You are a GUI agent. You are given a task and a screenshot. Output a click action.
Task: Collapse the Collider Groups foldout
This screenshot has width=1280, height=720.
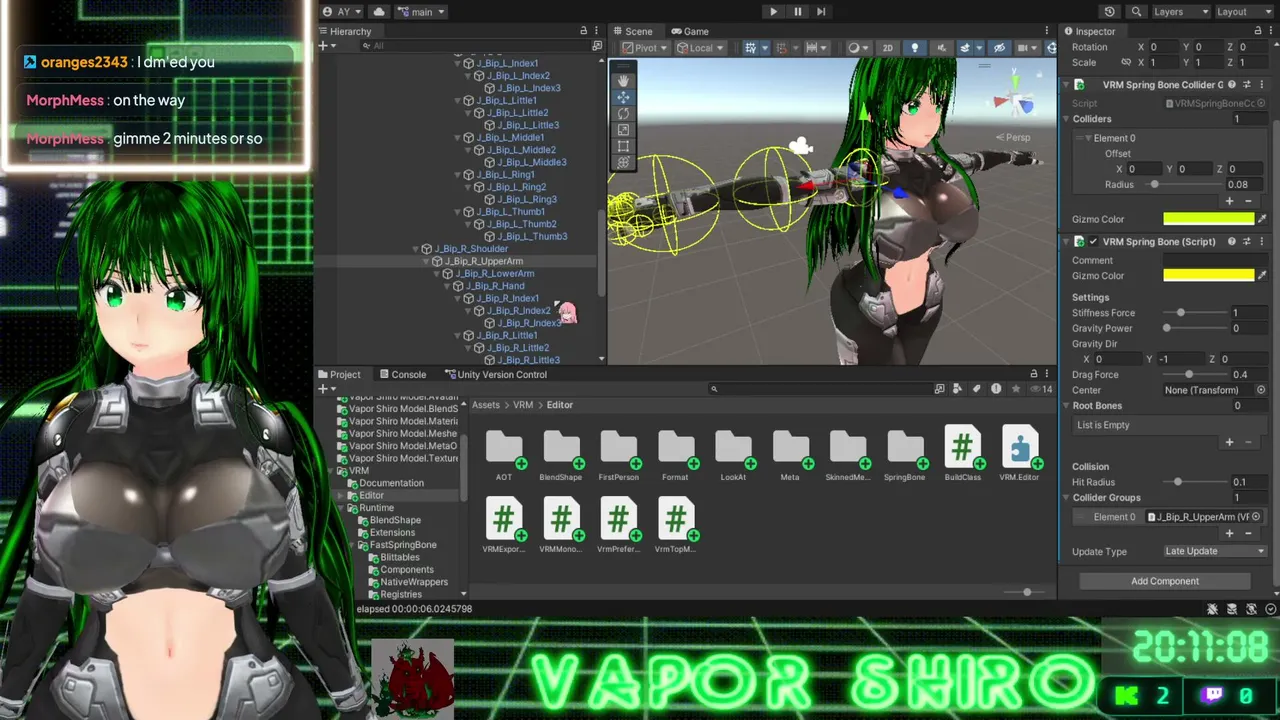(x=1067, y=498)
